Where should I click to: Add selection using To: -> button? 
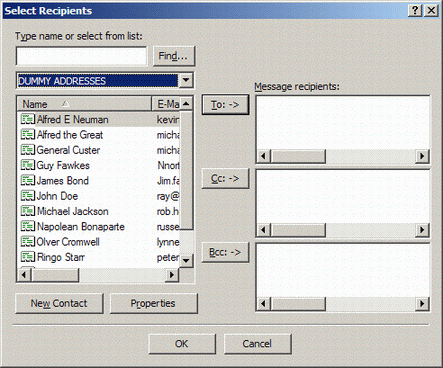[225, 105]
